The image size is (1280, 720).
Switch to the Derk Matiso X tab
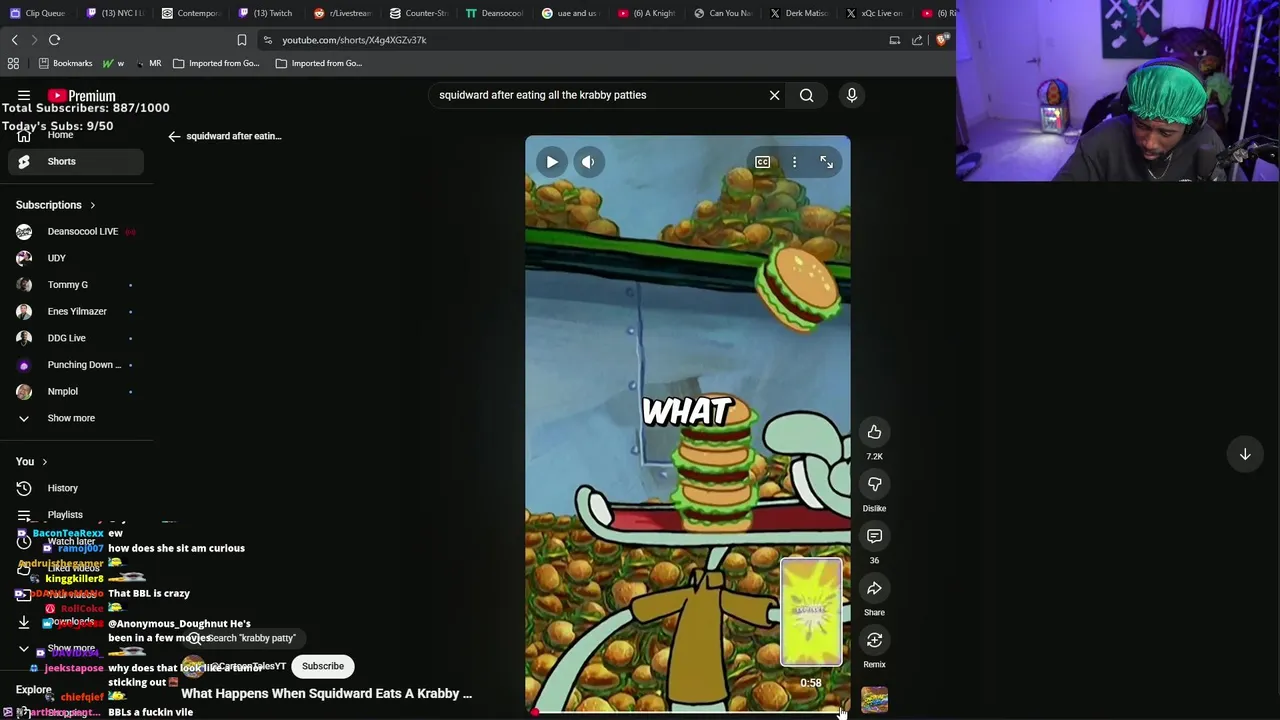coord(798,13)
